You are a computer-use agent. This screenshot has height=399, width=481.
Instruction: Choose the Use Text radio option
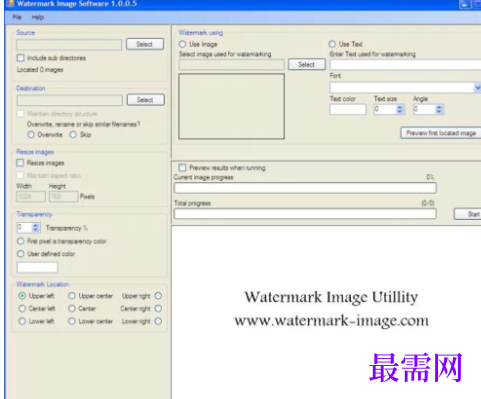[332, 44]
